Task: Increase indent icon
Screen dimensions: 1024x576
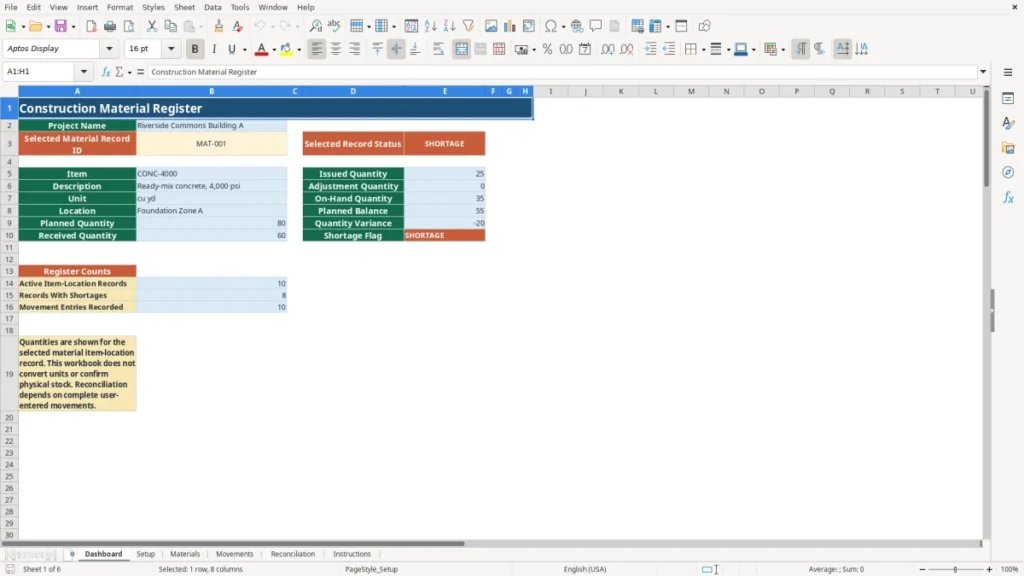Action: tap(650, 49)
